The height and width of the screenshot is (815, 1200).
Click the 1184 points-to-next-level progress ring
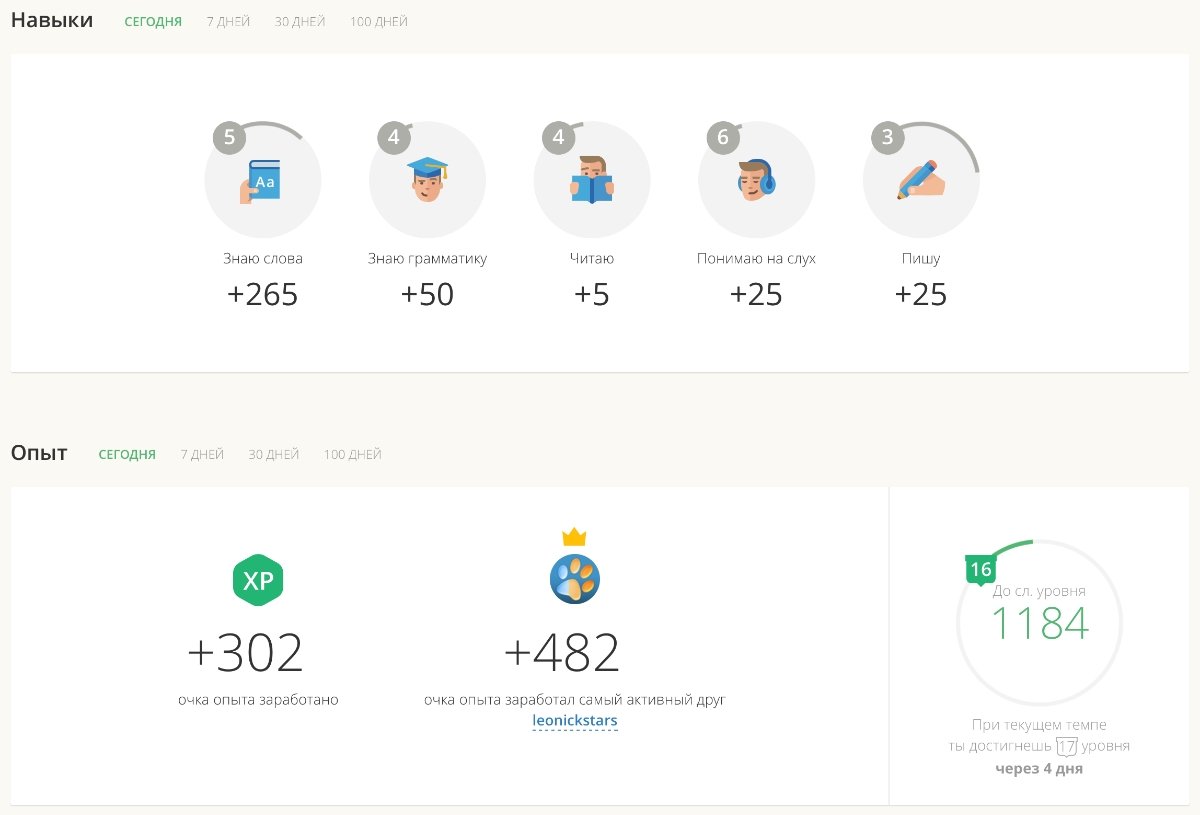tap(1039, 623)
